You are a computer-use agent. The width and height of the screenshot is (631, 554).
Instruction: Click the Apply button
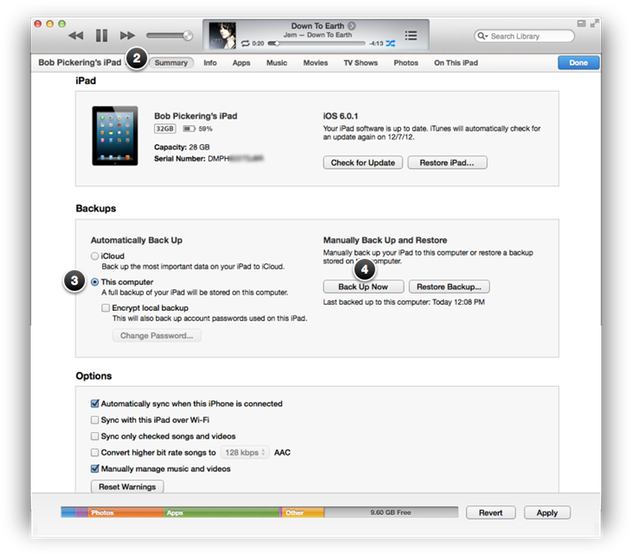click(547, 513)
